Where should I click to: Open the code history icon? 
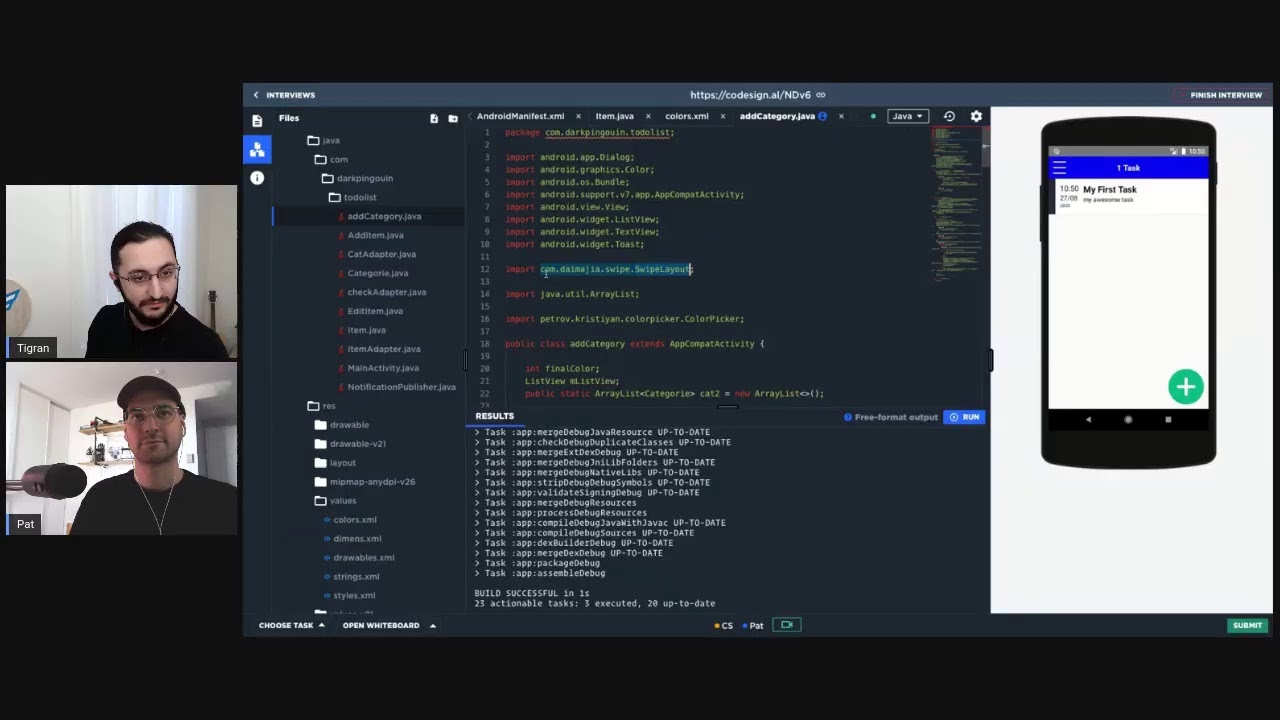pos(949,116)
